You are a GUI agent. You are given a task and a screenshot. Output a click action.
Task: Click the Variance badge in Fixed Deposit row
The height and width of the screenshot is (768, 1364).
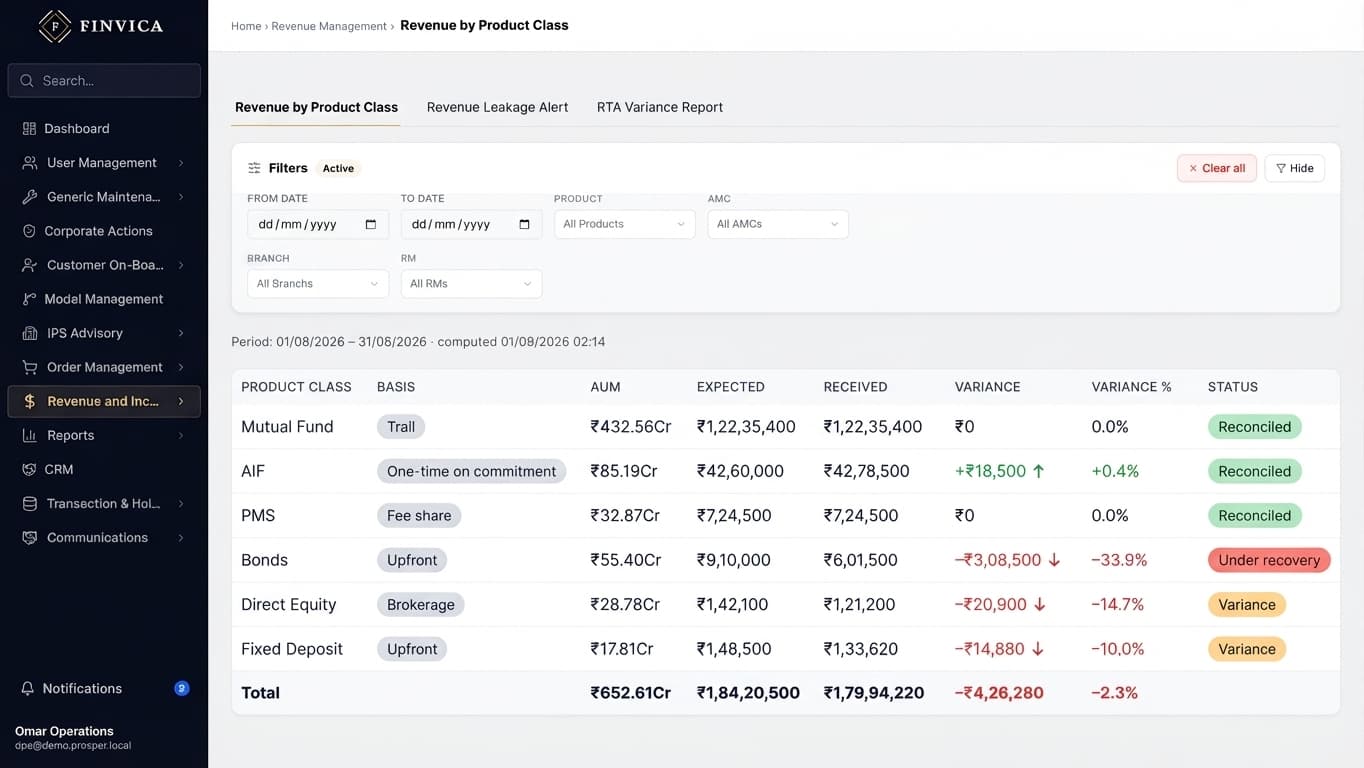click(1246, 649)
